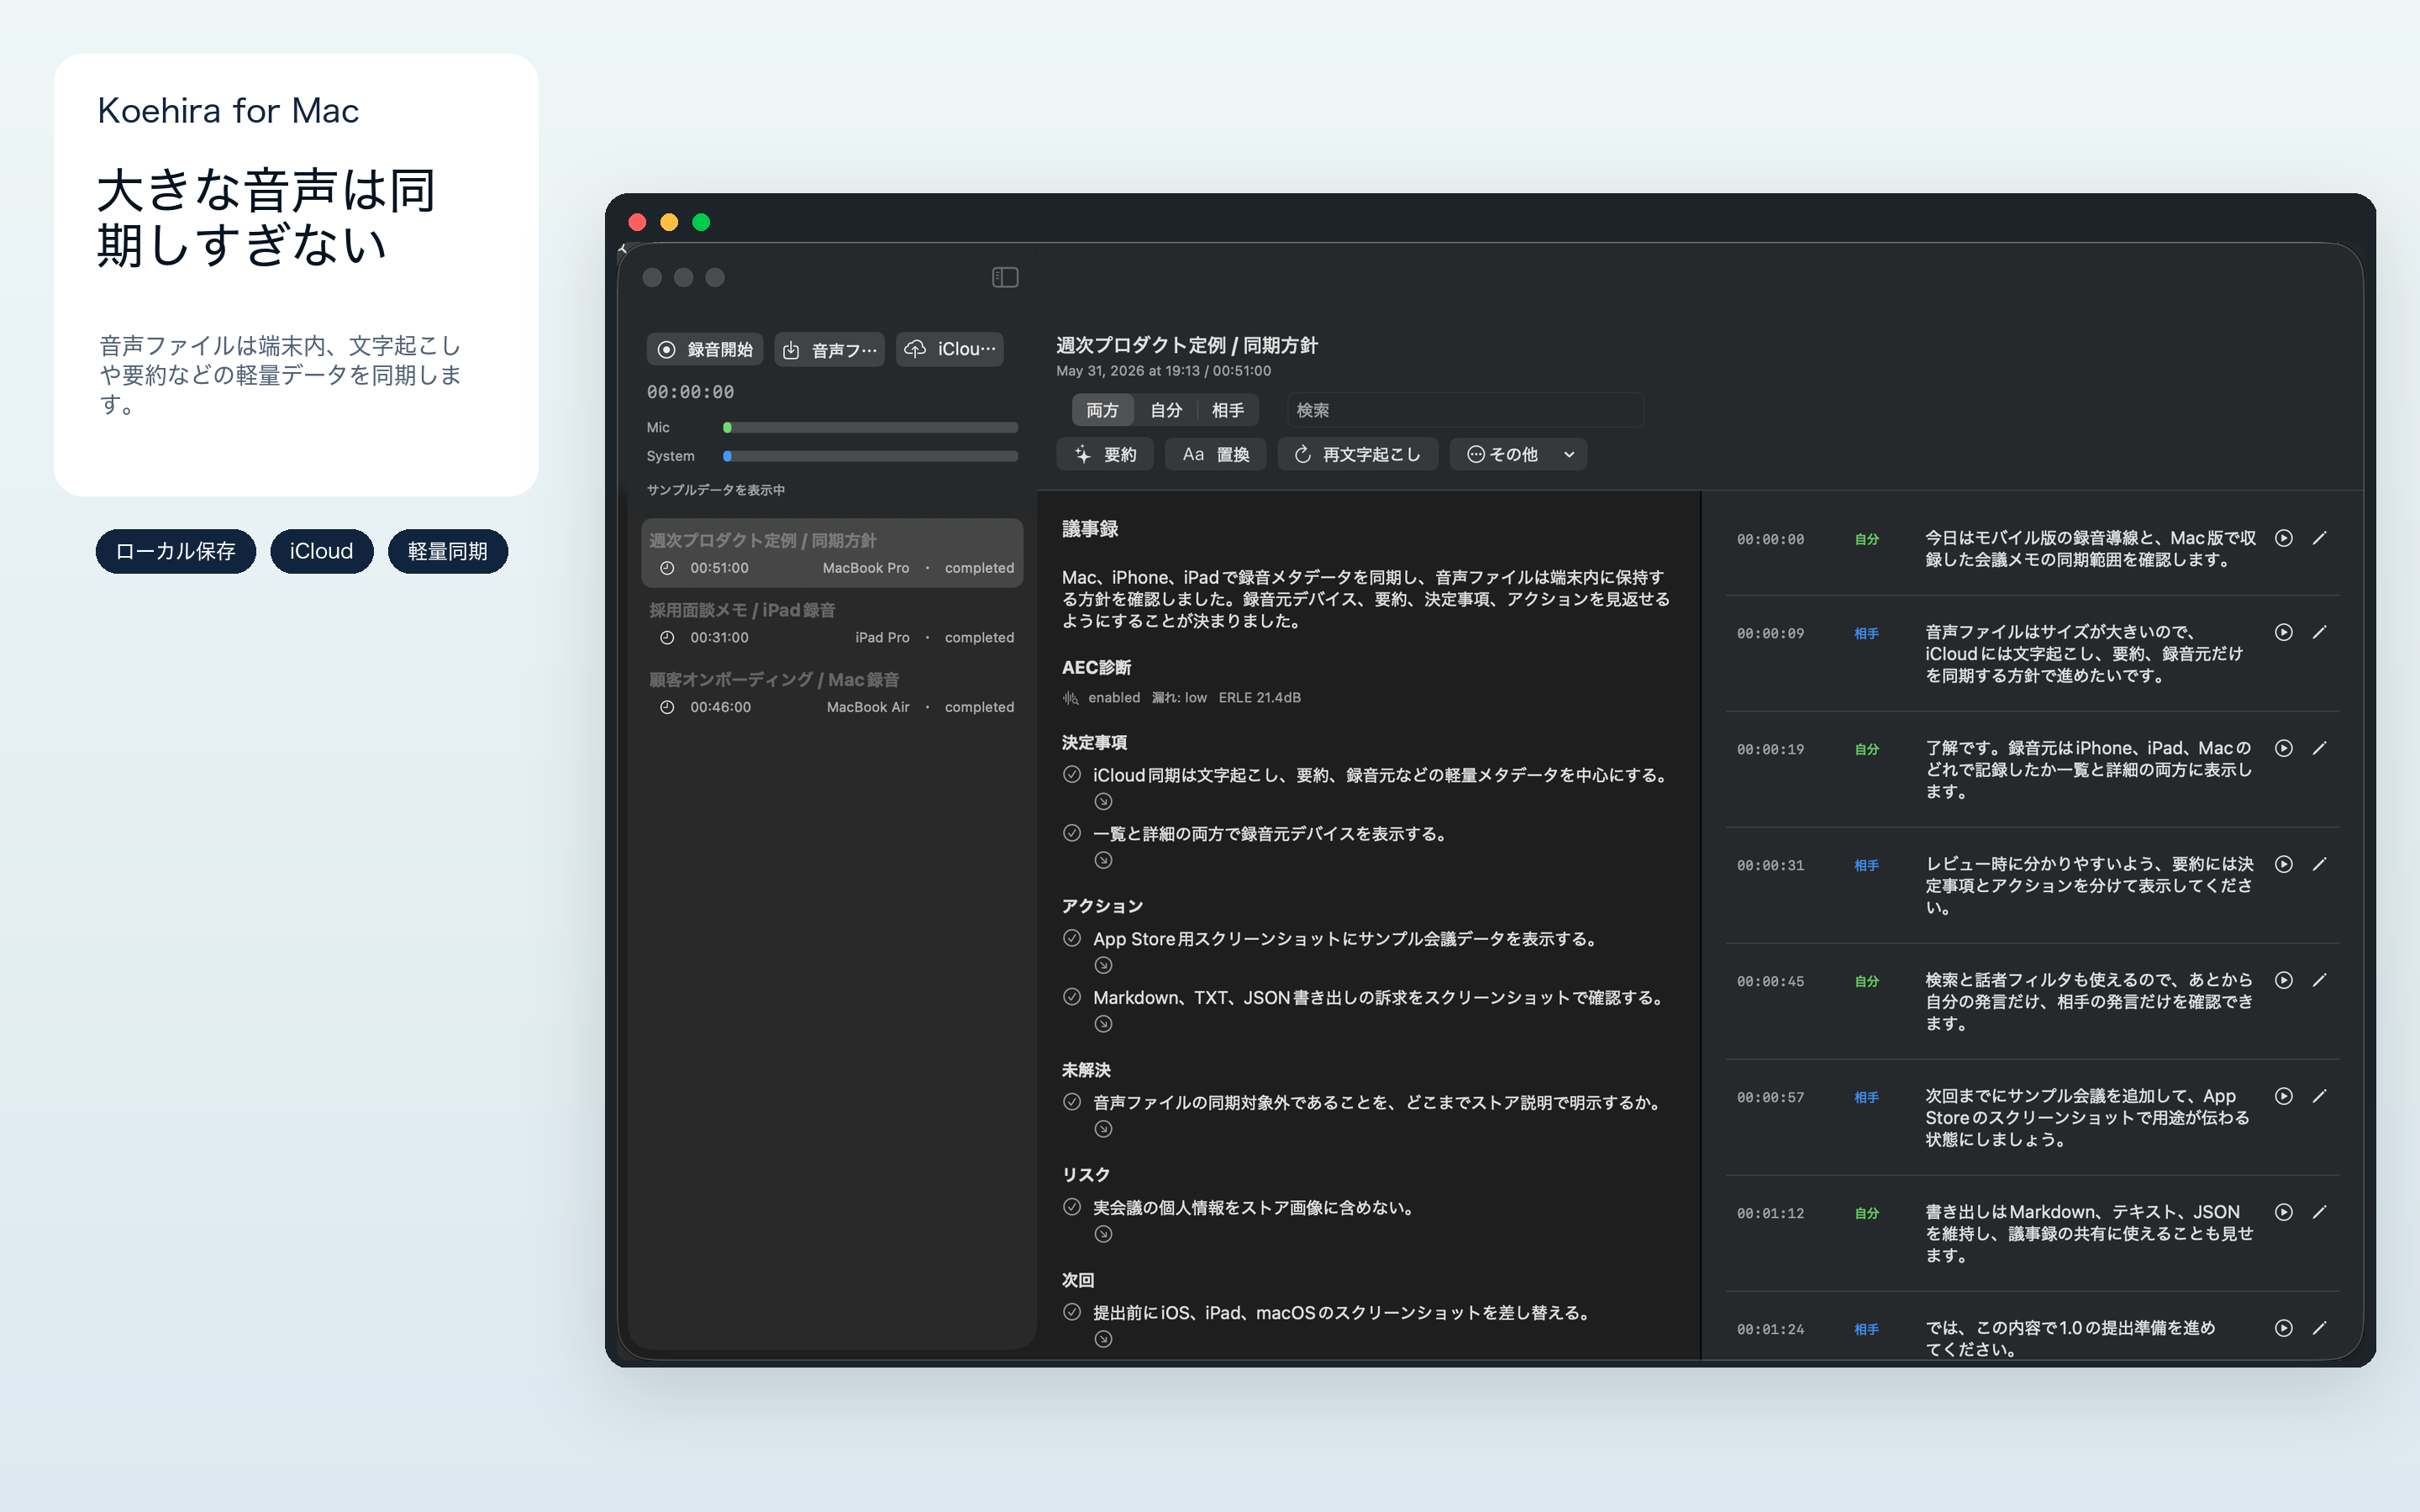The height and width of the screenshot is (1512, 2420).
Task: Click the 00:00:00 recording timer
Action: (690, 392)
